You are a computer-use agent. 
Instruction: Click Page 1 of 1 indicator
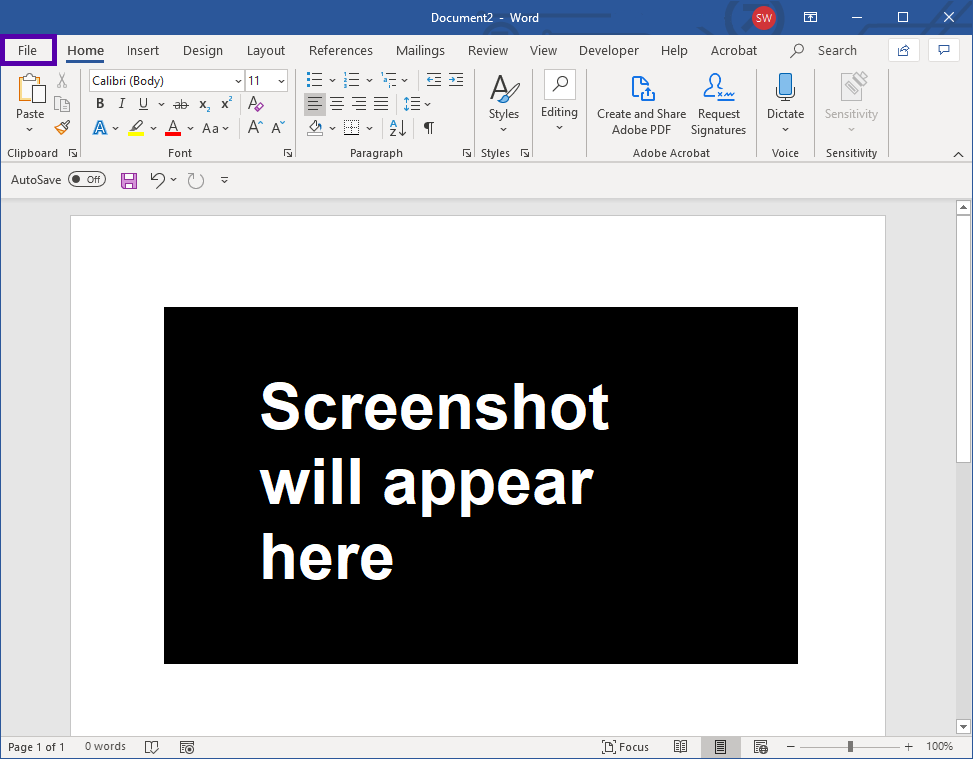point(36,747)
